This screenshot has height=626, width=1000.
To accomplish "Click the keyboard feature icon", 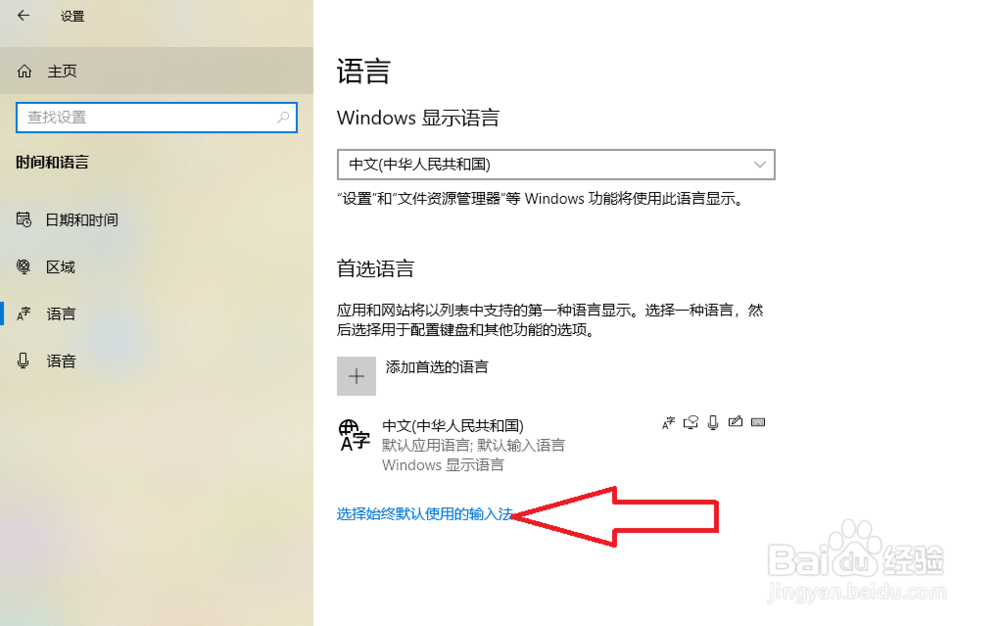I will click(758, 422).
